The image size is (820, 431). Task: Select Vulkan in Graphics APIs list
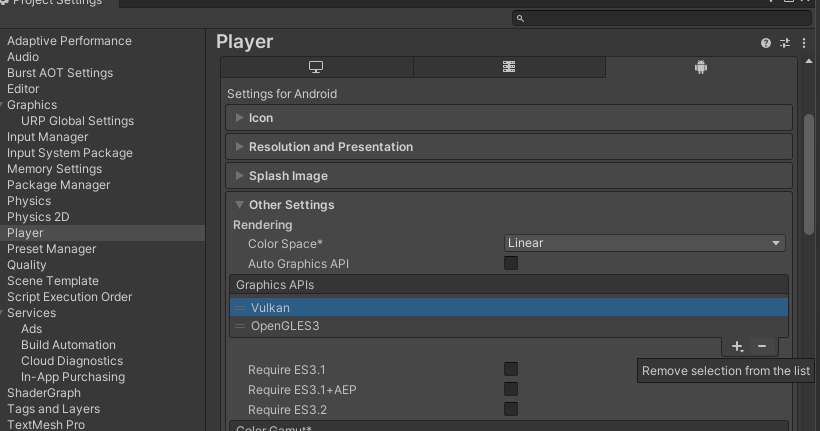click(509, 308)
